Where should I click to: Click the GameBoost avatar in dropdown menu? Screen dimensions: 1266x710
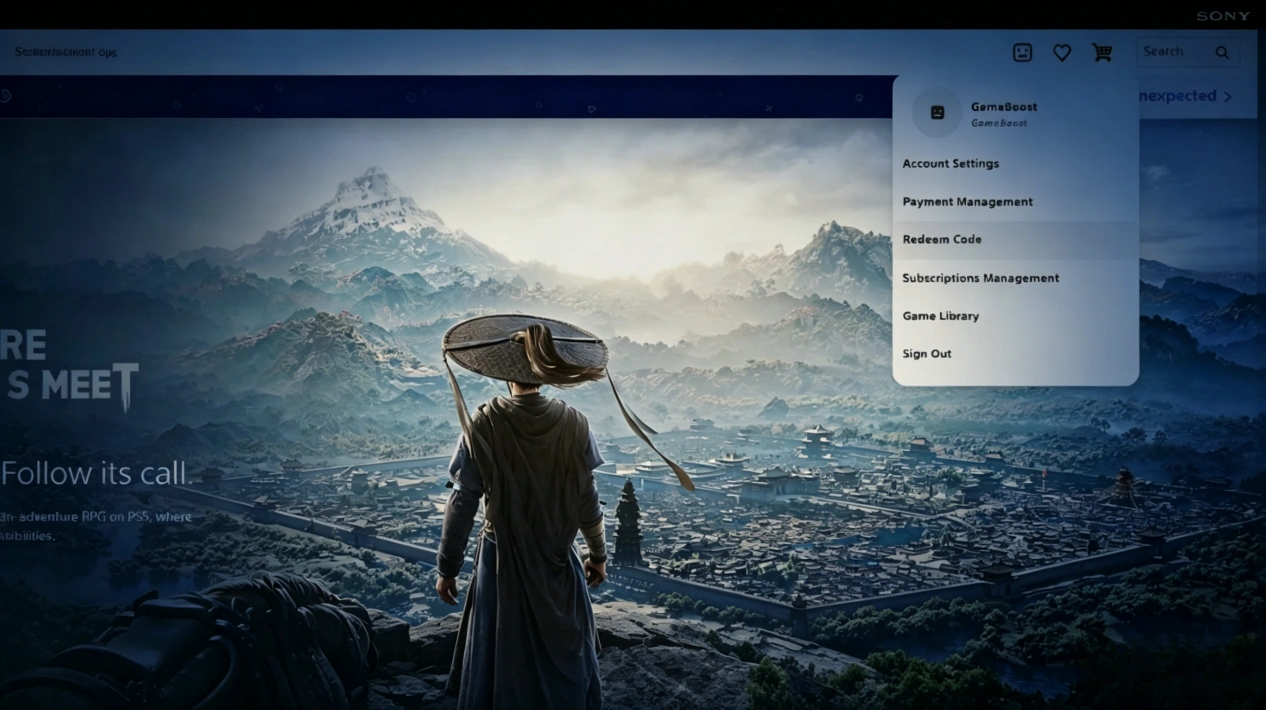[x=937, y=113]
